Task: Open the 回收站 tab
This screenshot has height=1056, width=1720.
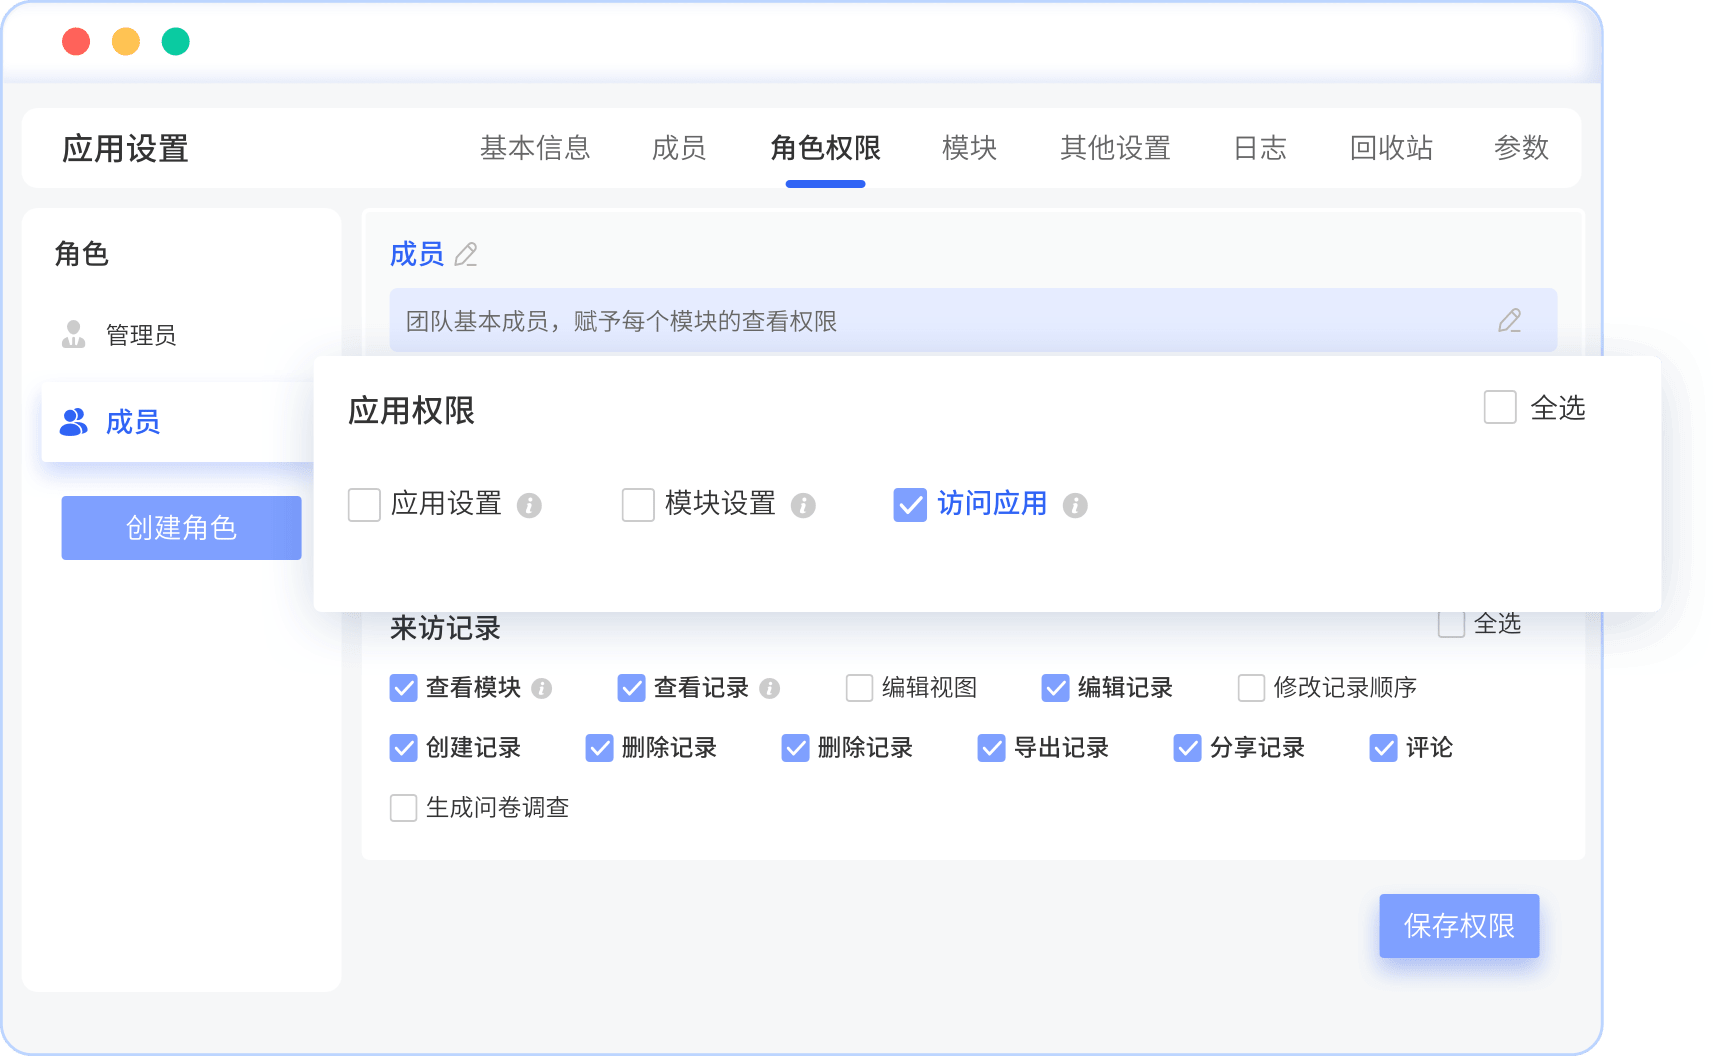Action: pyautogui.click(x=1391, y=148)
